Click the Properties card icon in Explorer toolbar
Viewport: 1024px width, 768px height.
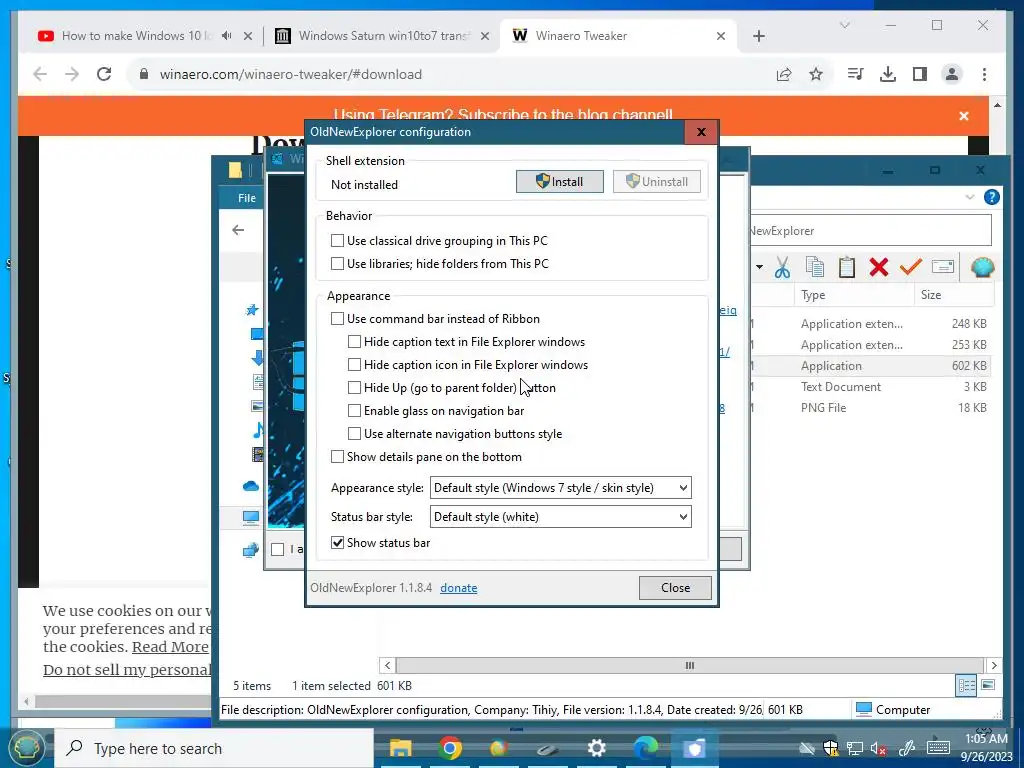942,266
